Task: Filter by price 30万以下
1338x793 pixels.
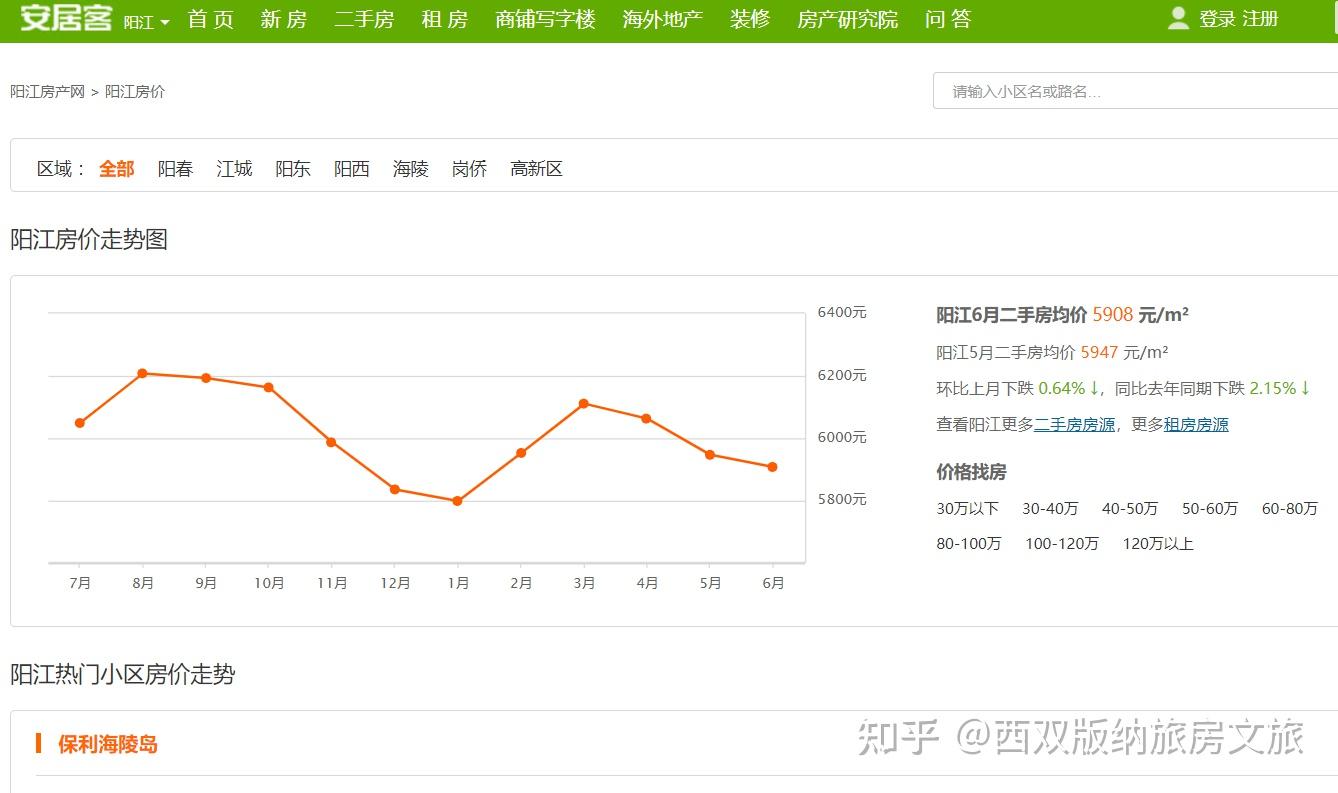Action: [968, 508]
